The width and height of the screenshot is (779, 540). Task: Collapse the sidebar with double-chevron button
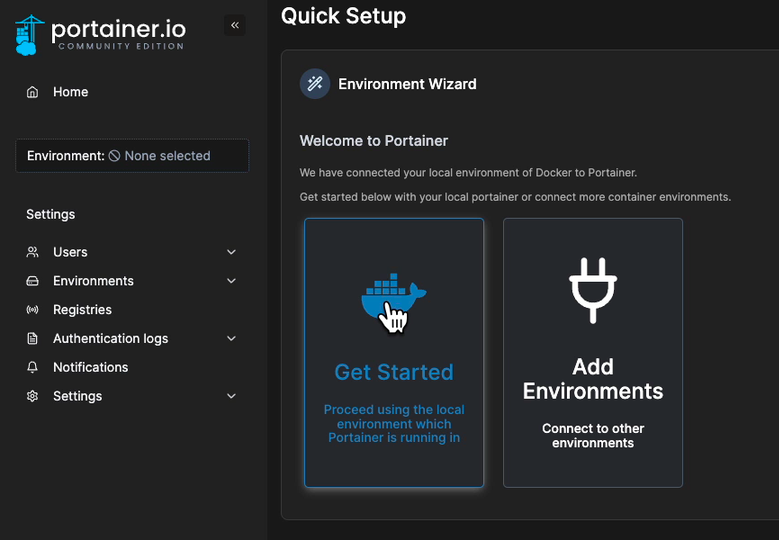click(x=235, y=25)
